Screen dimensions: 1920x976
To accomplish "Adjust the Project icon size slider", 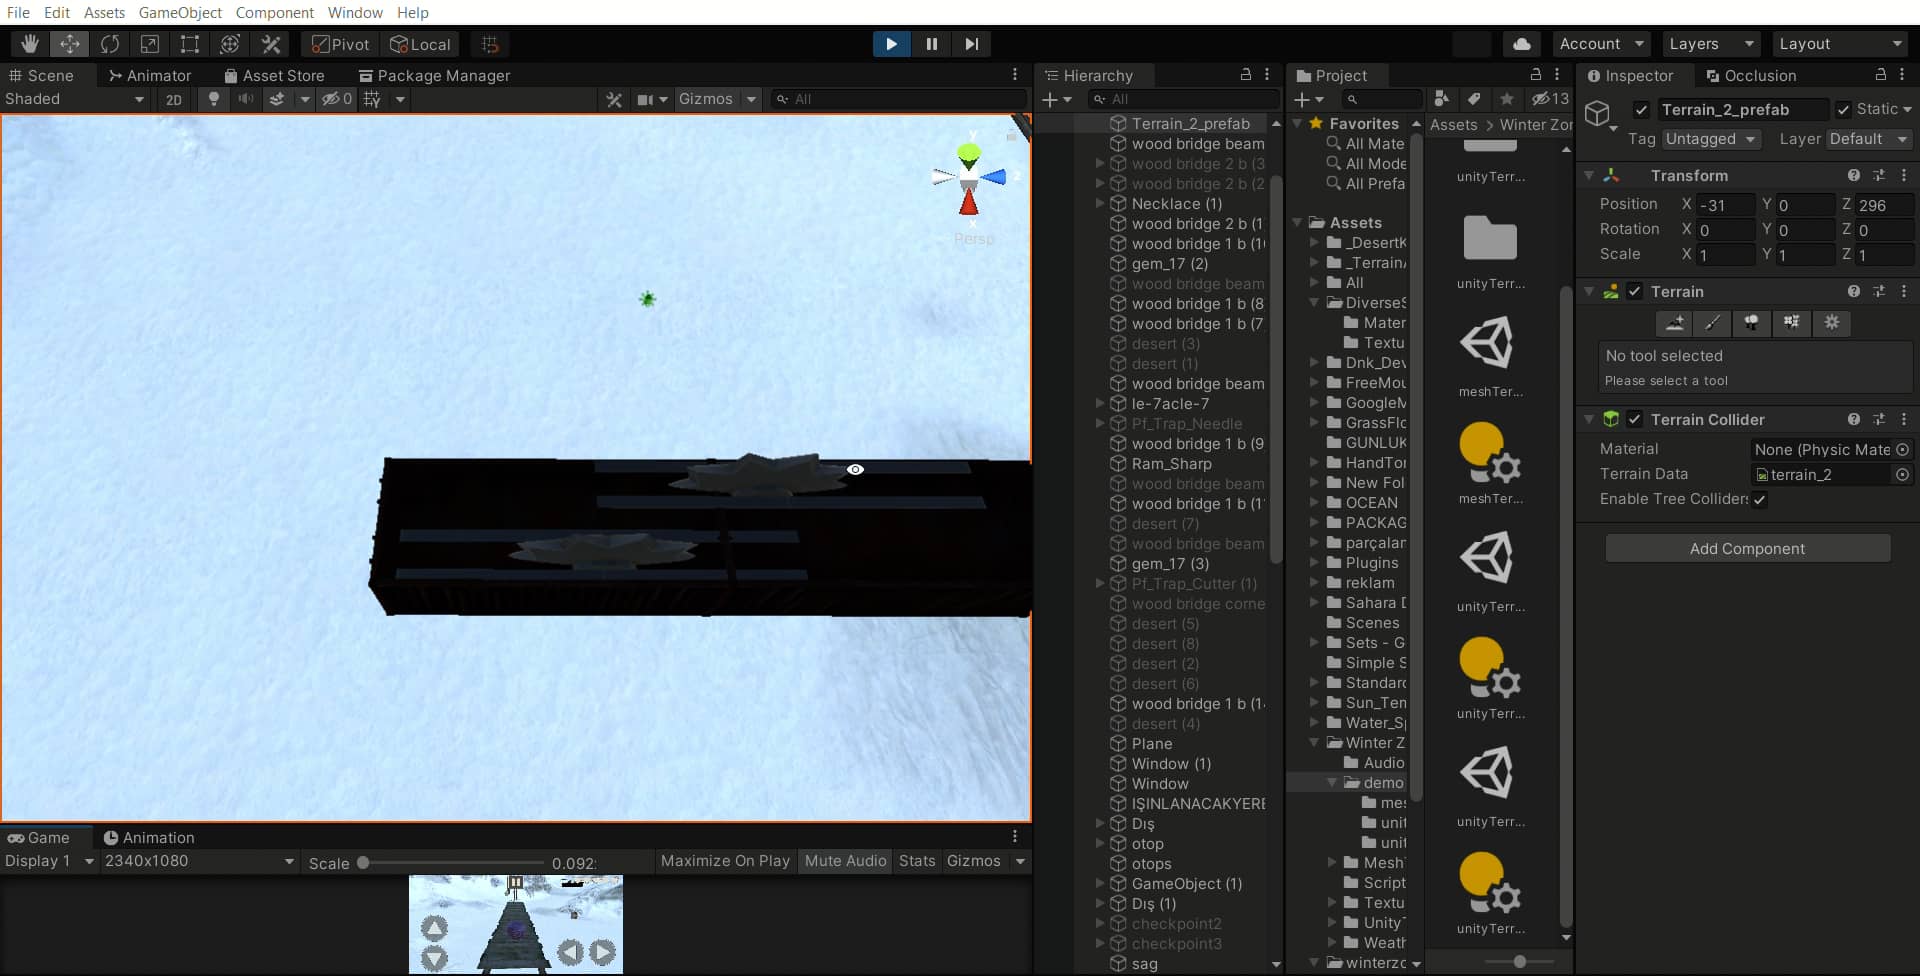I will [x=1519, y=961].
